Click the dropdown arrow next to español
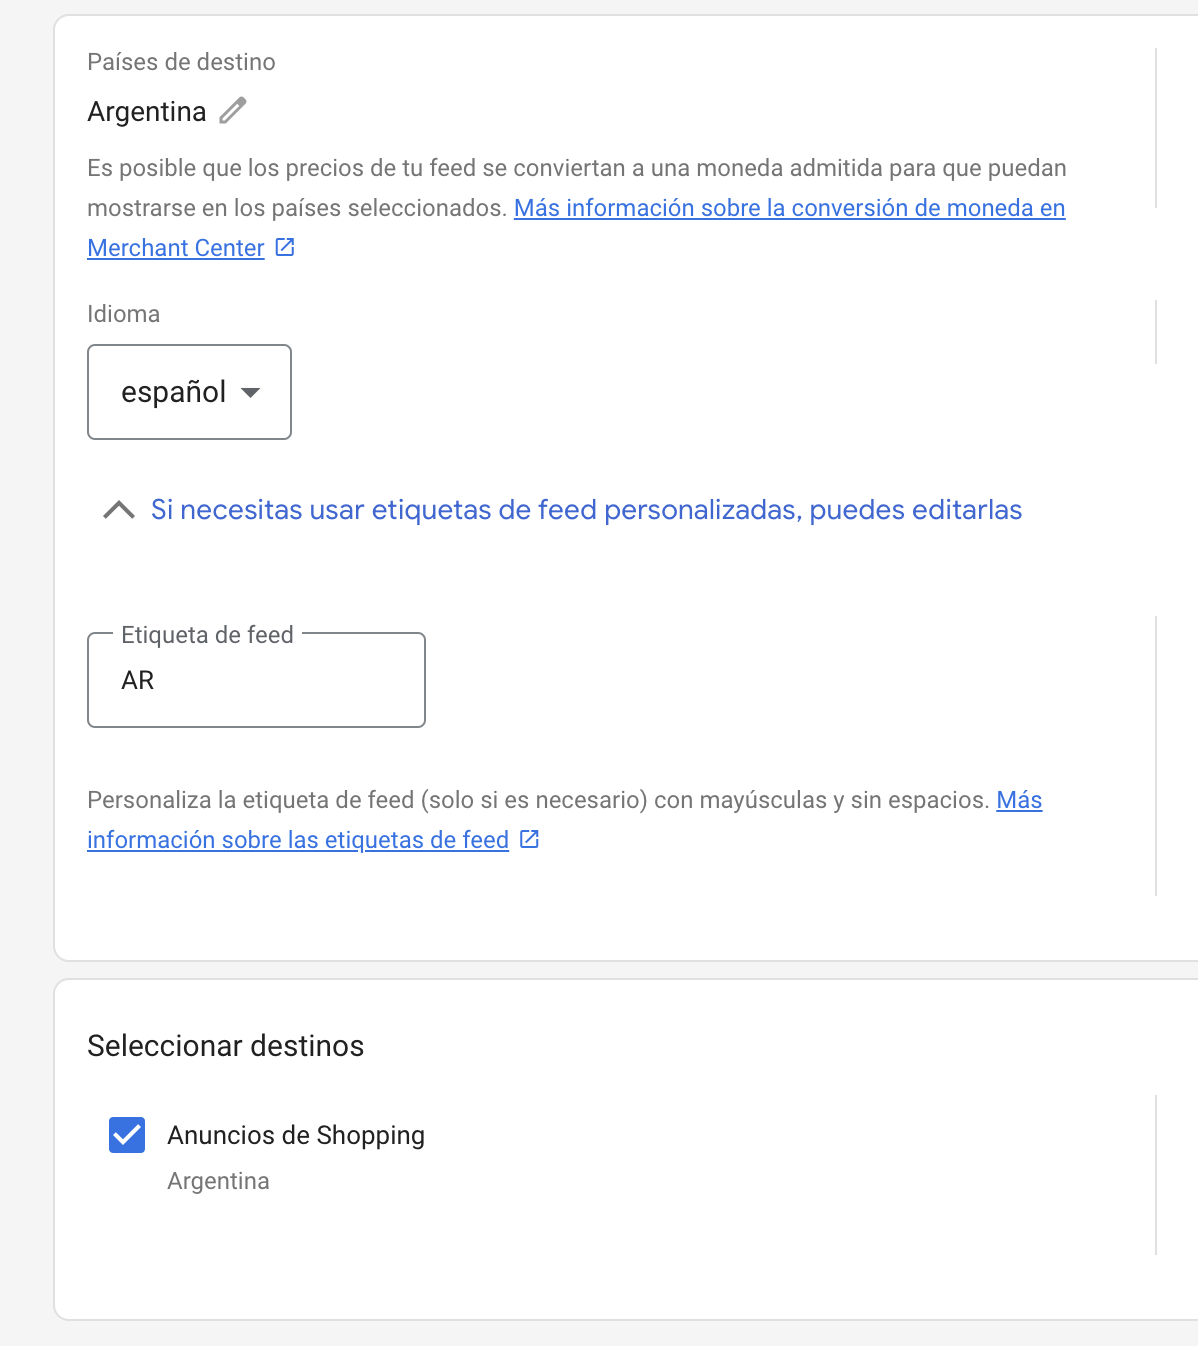The height and width of the screenshot is (1346, 1198). pos(251,393)
